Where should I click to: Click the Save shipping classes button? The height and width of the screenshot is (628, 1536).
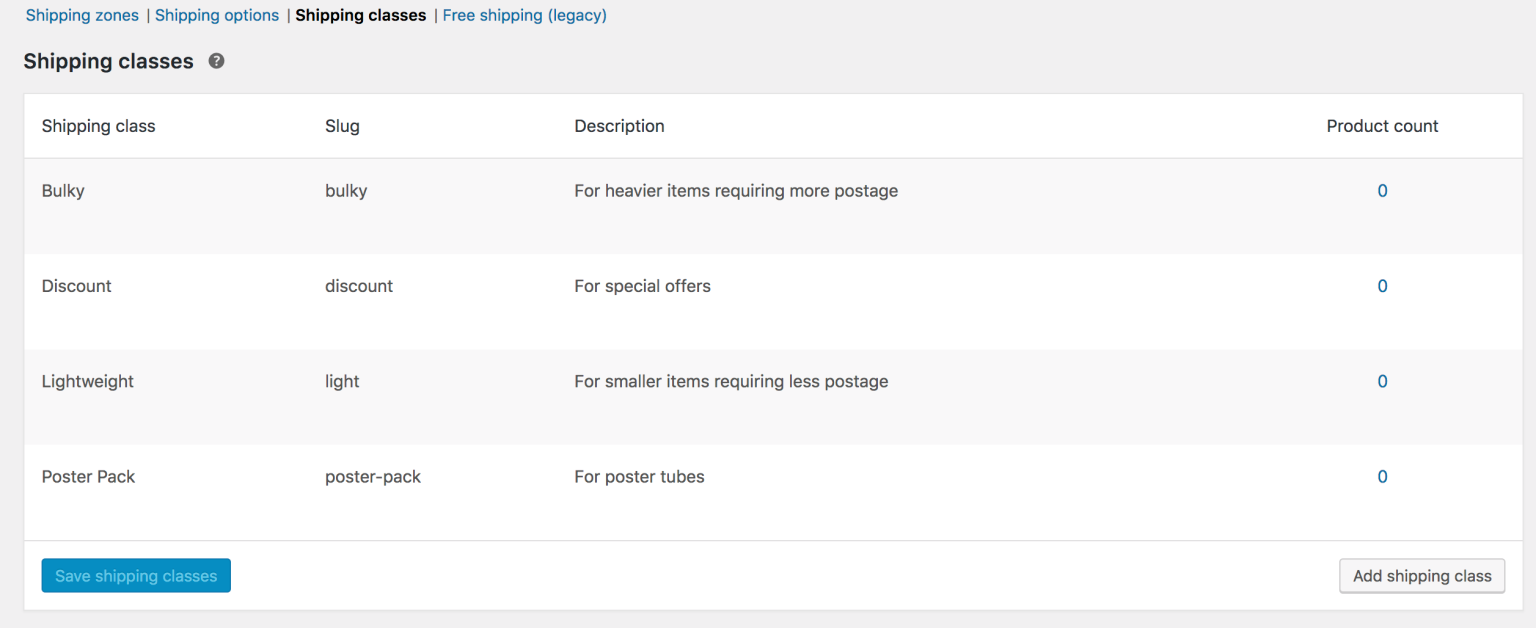coord(136,576)
